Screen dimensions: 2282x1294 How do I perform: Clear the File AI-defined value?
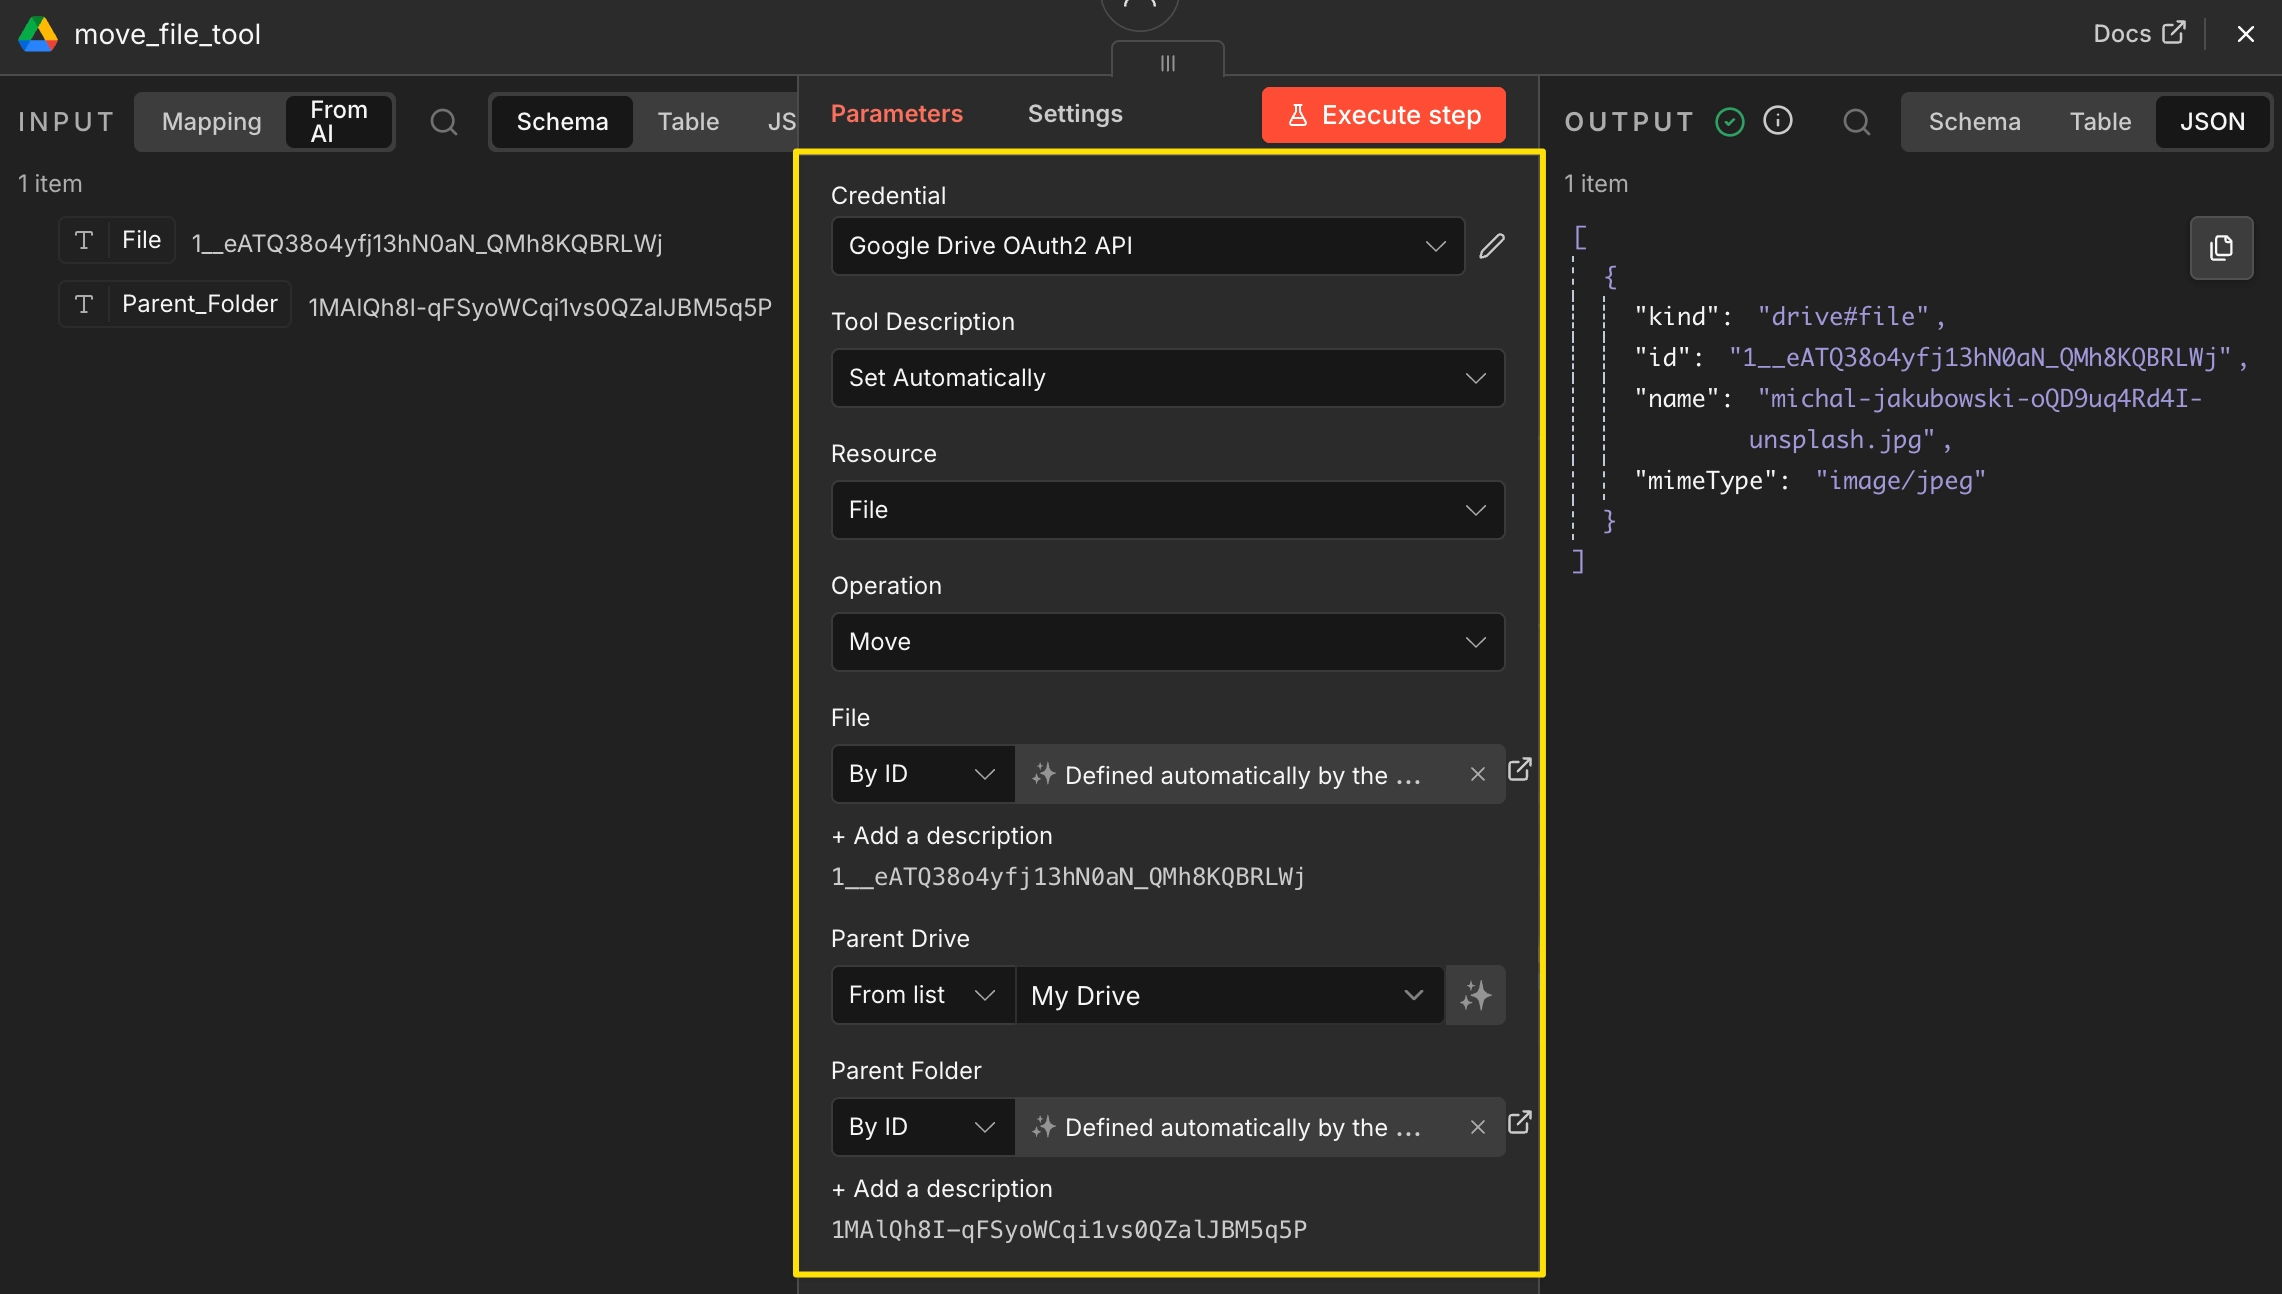[1478, 774]
